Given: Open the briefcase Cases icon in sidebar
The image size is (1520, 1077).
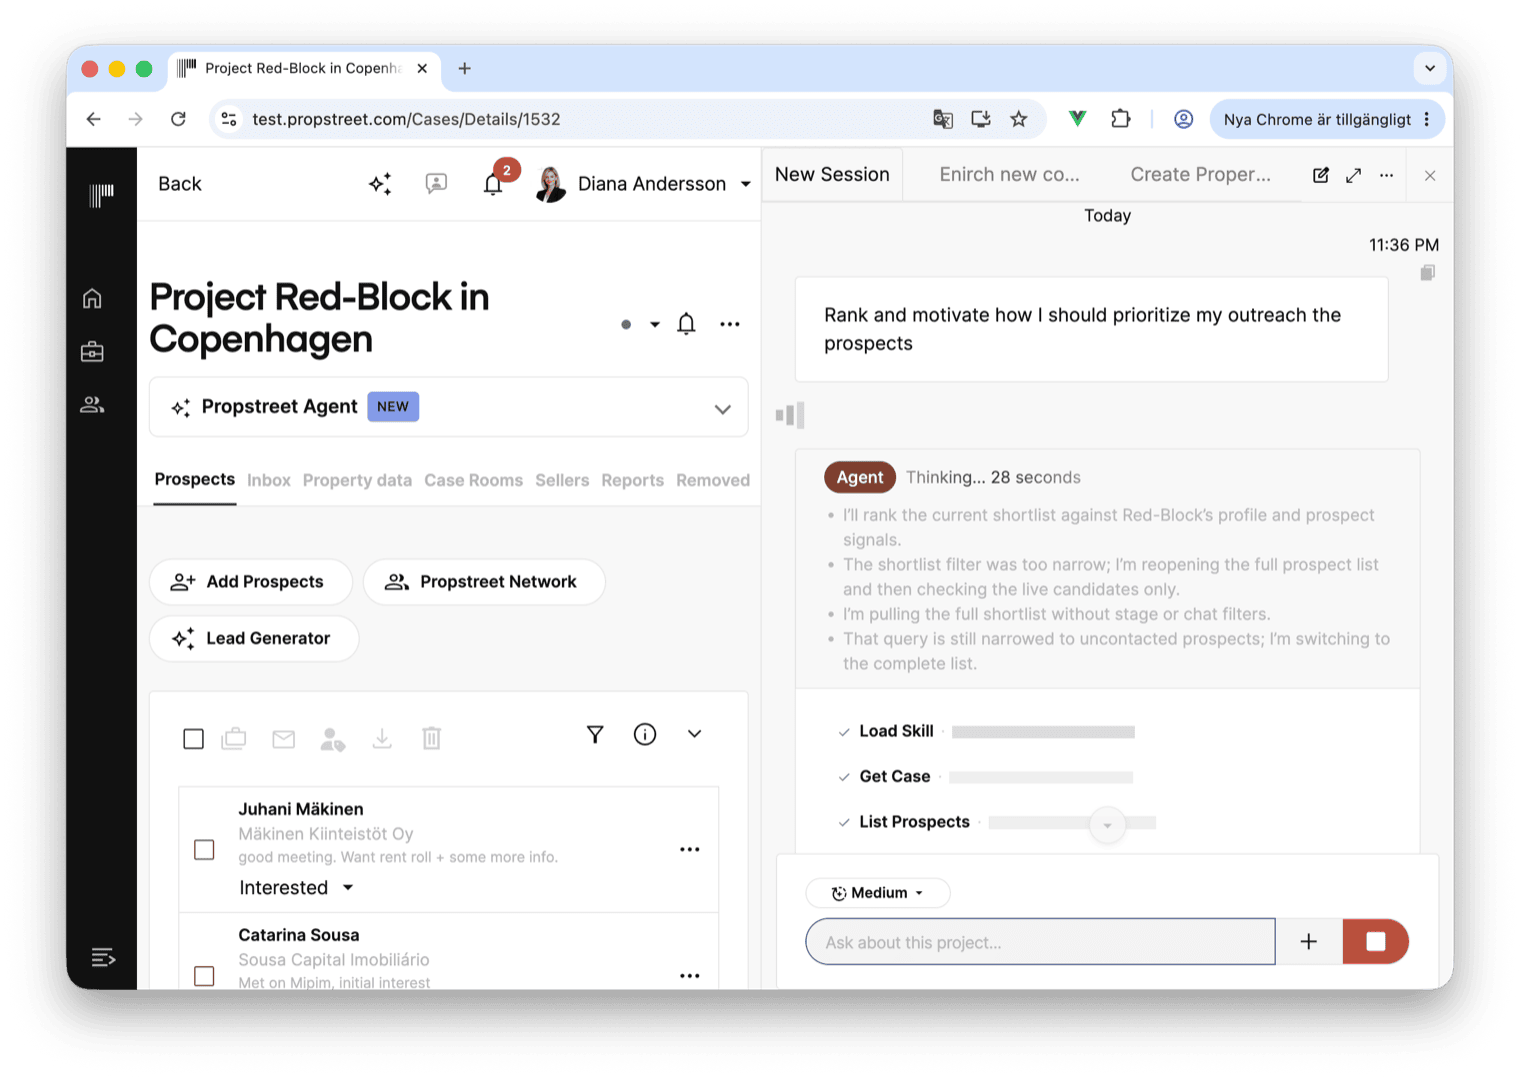Looking at the screenshot, I should tap(92, 351).
